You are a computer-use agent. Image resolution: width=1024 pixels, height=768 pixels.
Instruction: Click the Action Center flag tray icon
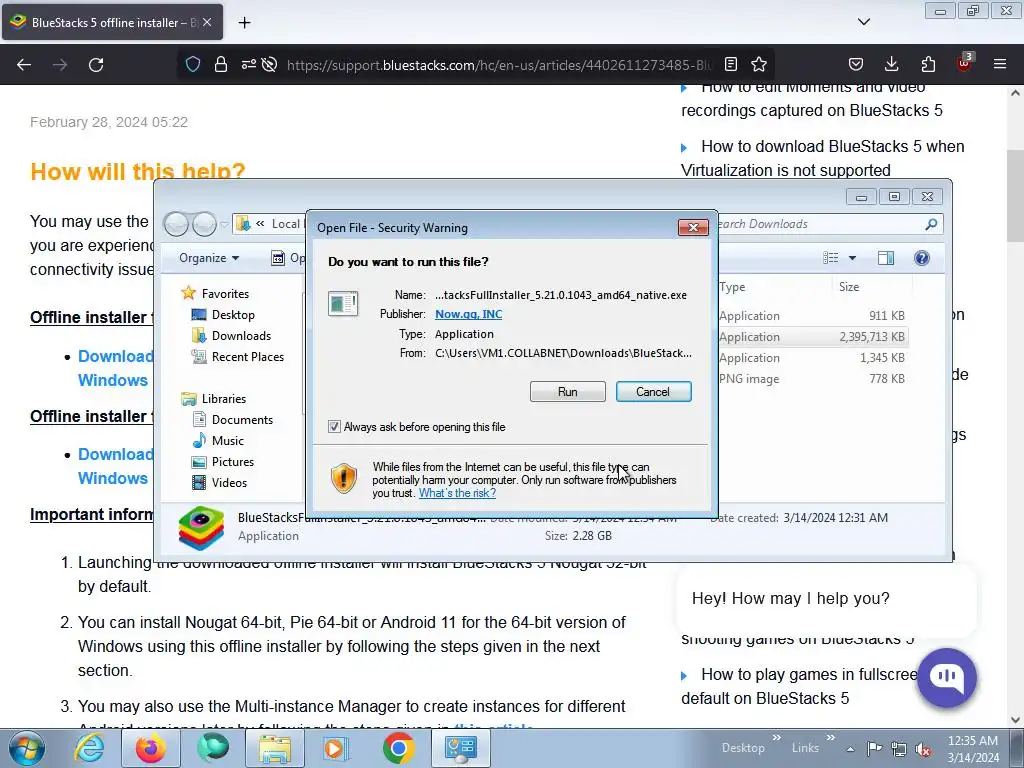(874, 748)
